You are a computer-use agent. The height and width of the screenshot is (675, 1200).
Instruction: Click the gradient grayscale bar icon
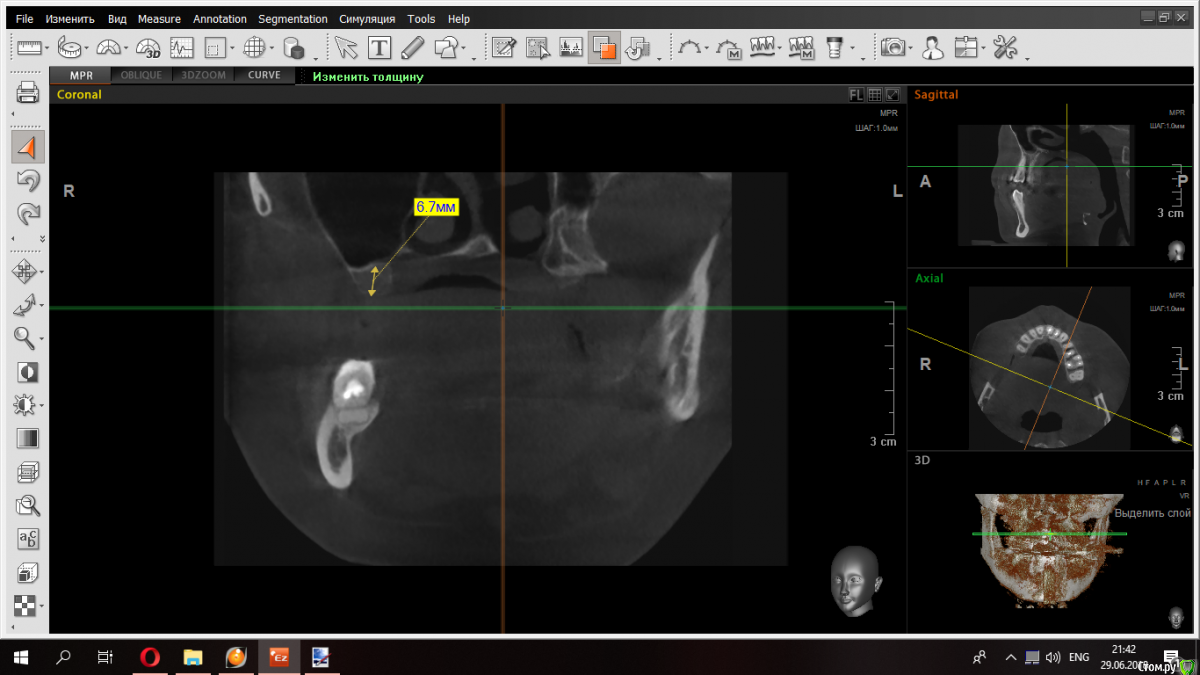point(28,438)
